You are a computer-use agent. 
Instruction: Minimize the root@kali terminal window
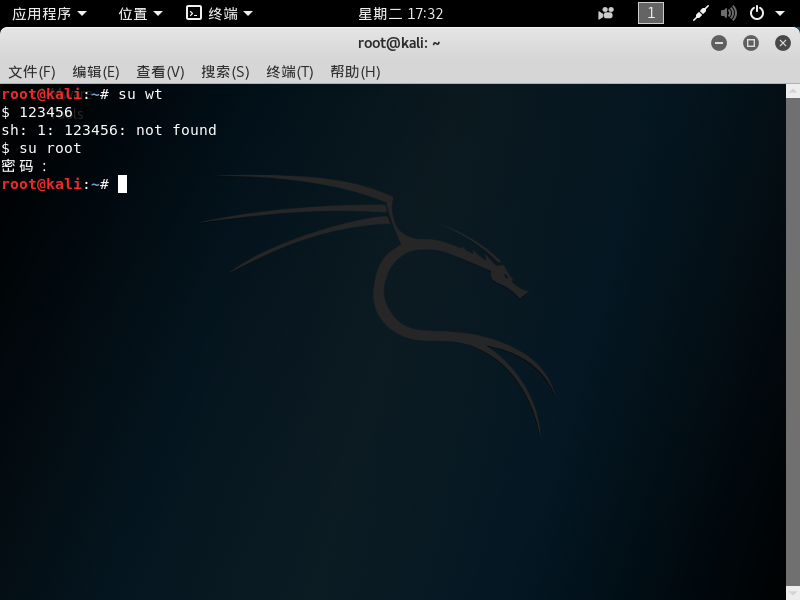719,43
